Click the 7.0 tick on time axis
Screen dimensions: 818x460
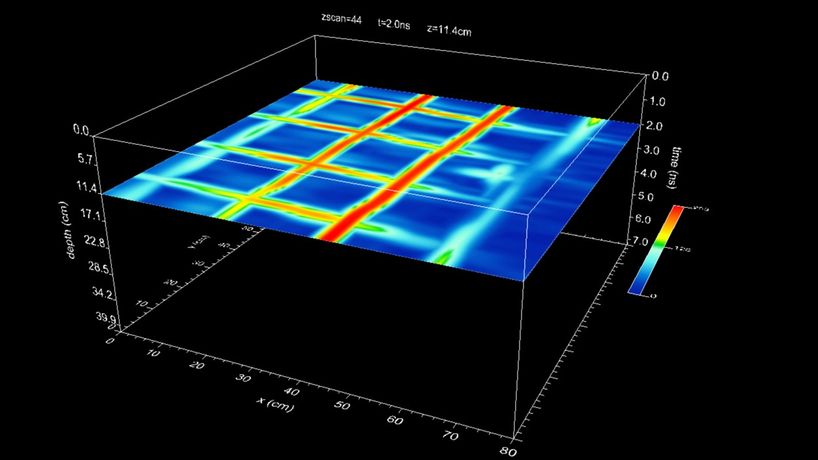640,242
